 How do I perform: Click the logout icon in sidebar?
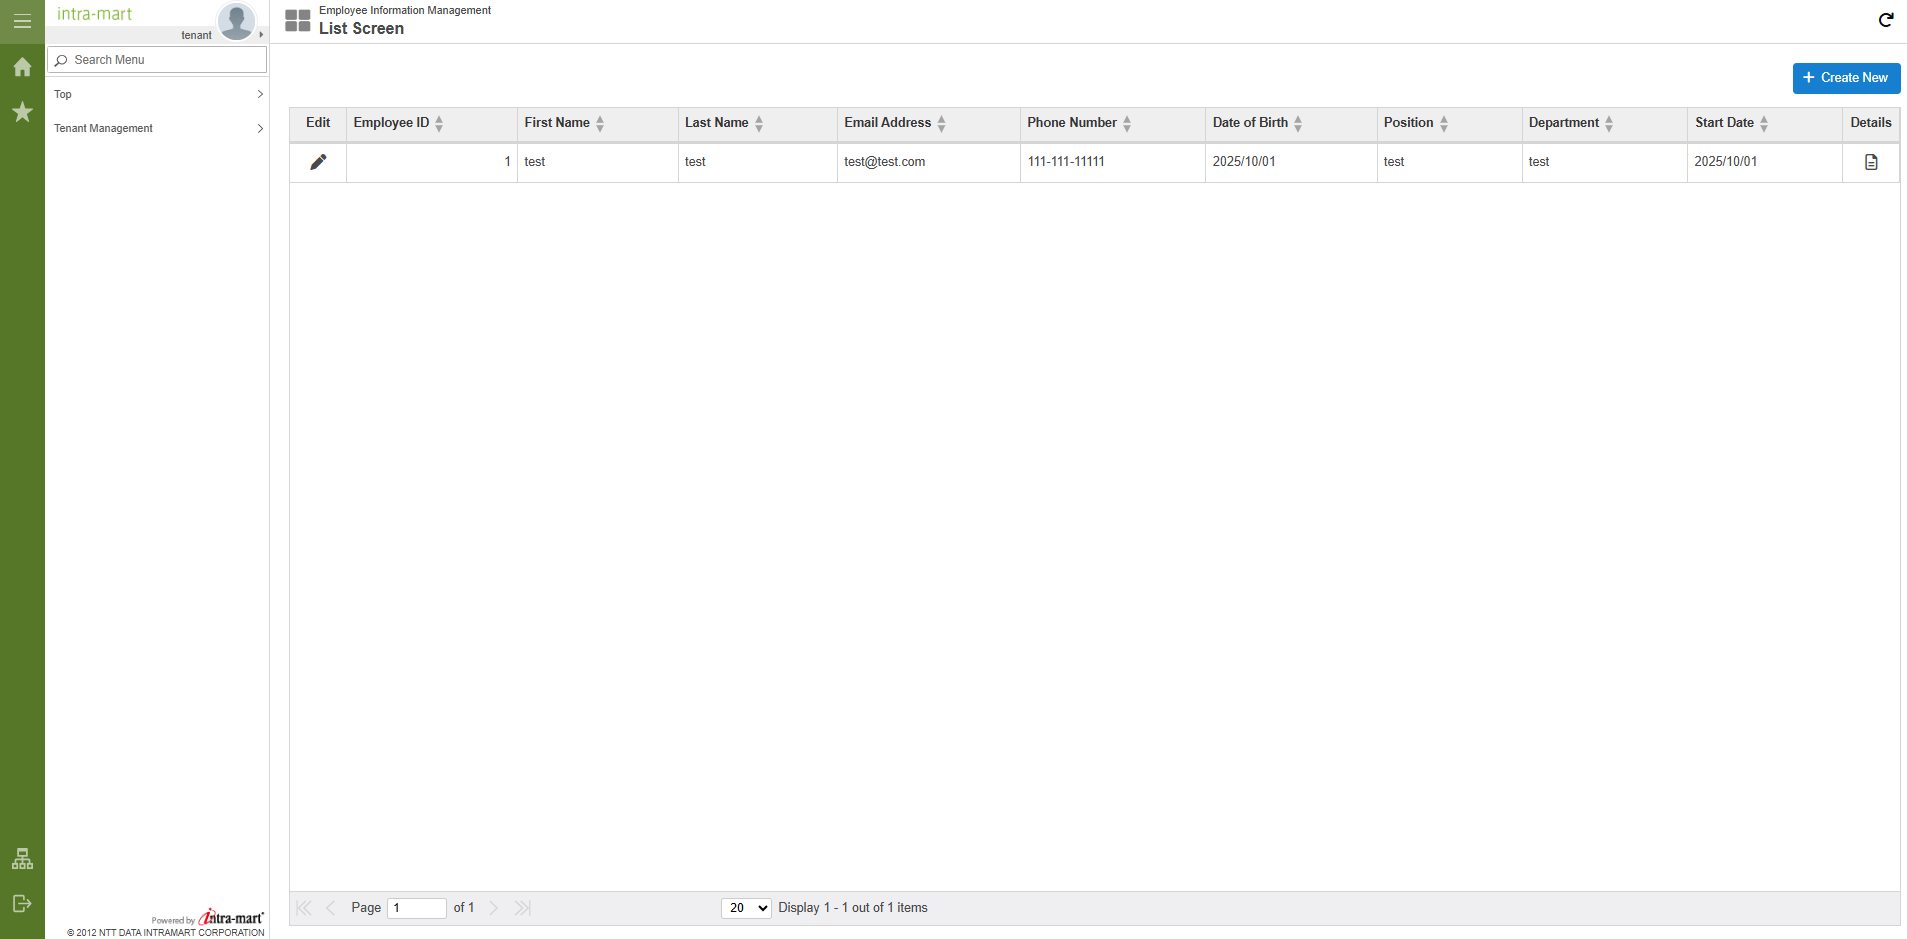pos(22,904)
